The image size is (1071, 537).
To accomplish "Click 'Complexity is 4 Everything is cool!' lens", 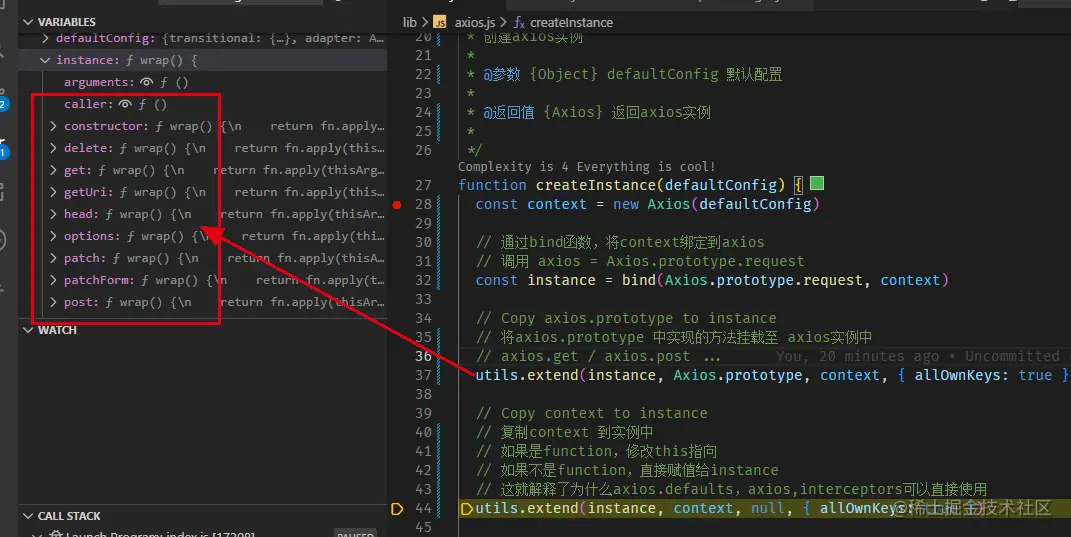I will point(587,167).
